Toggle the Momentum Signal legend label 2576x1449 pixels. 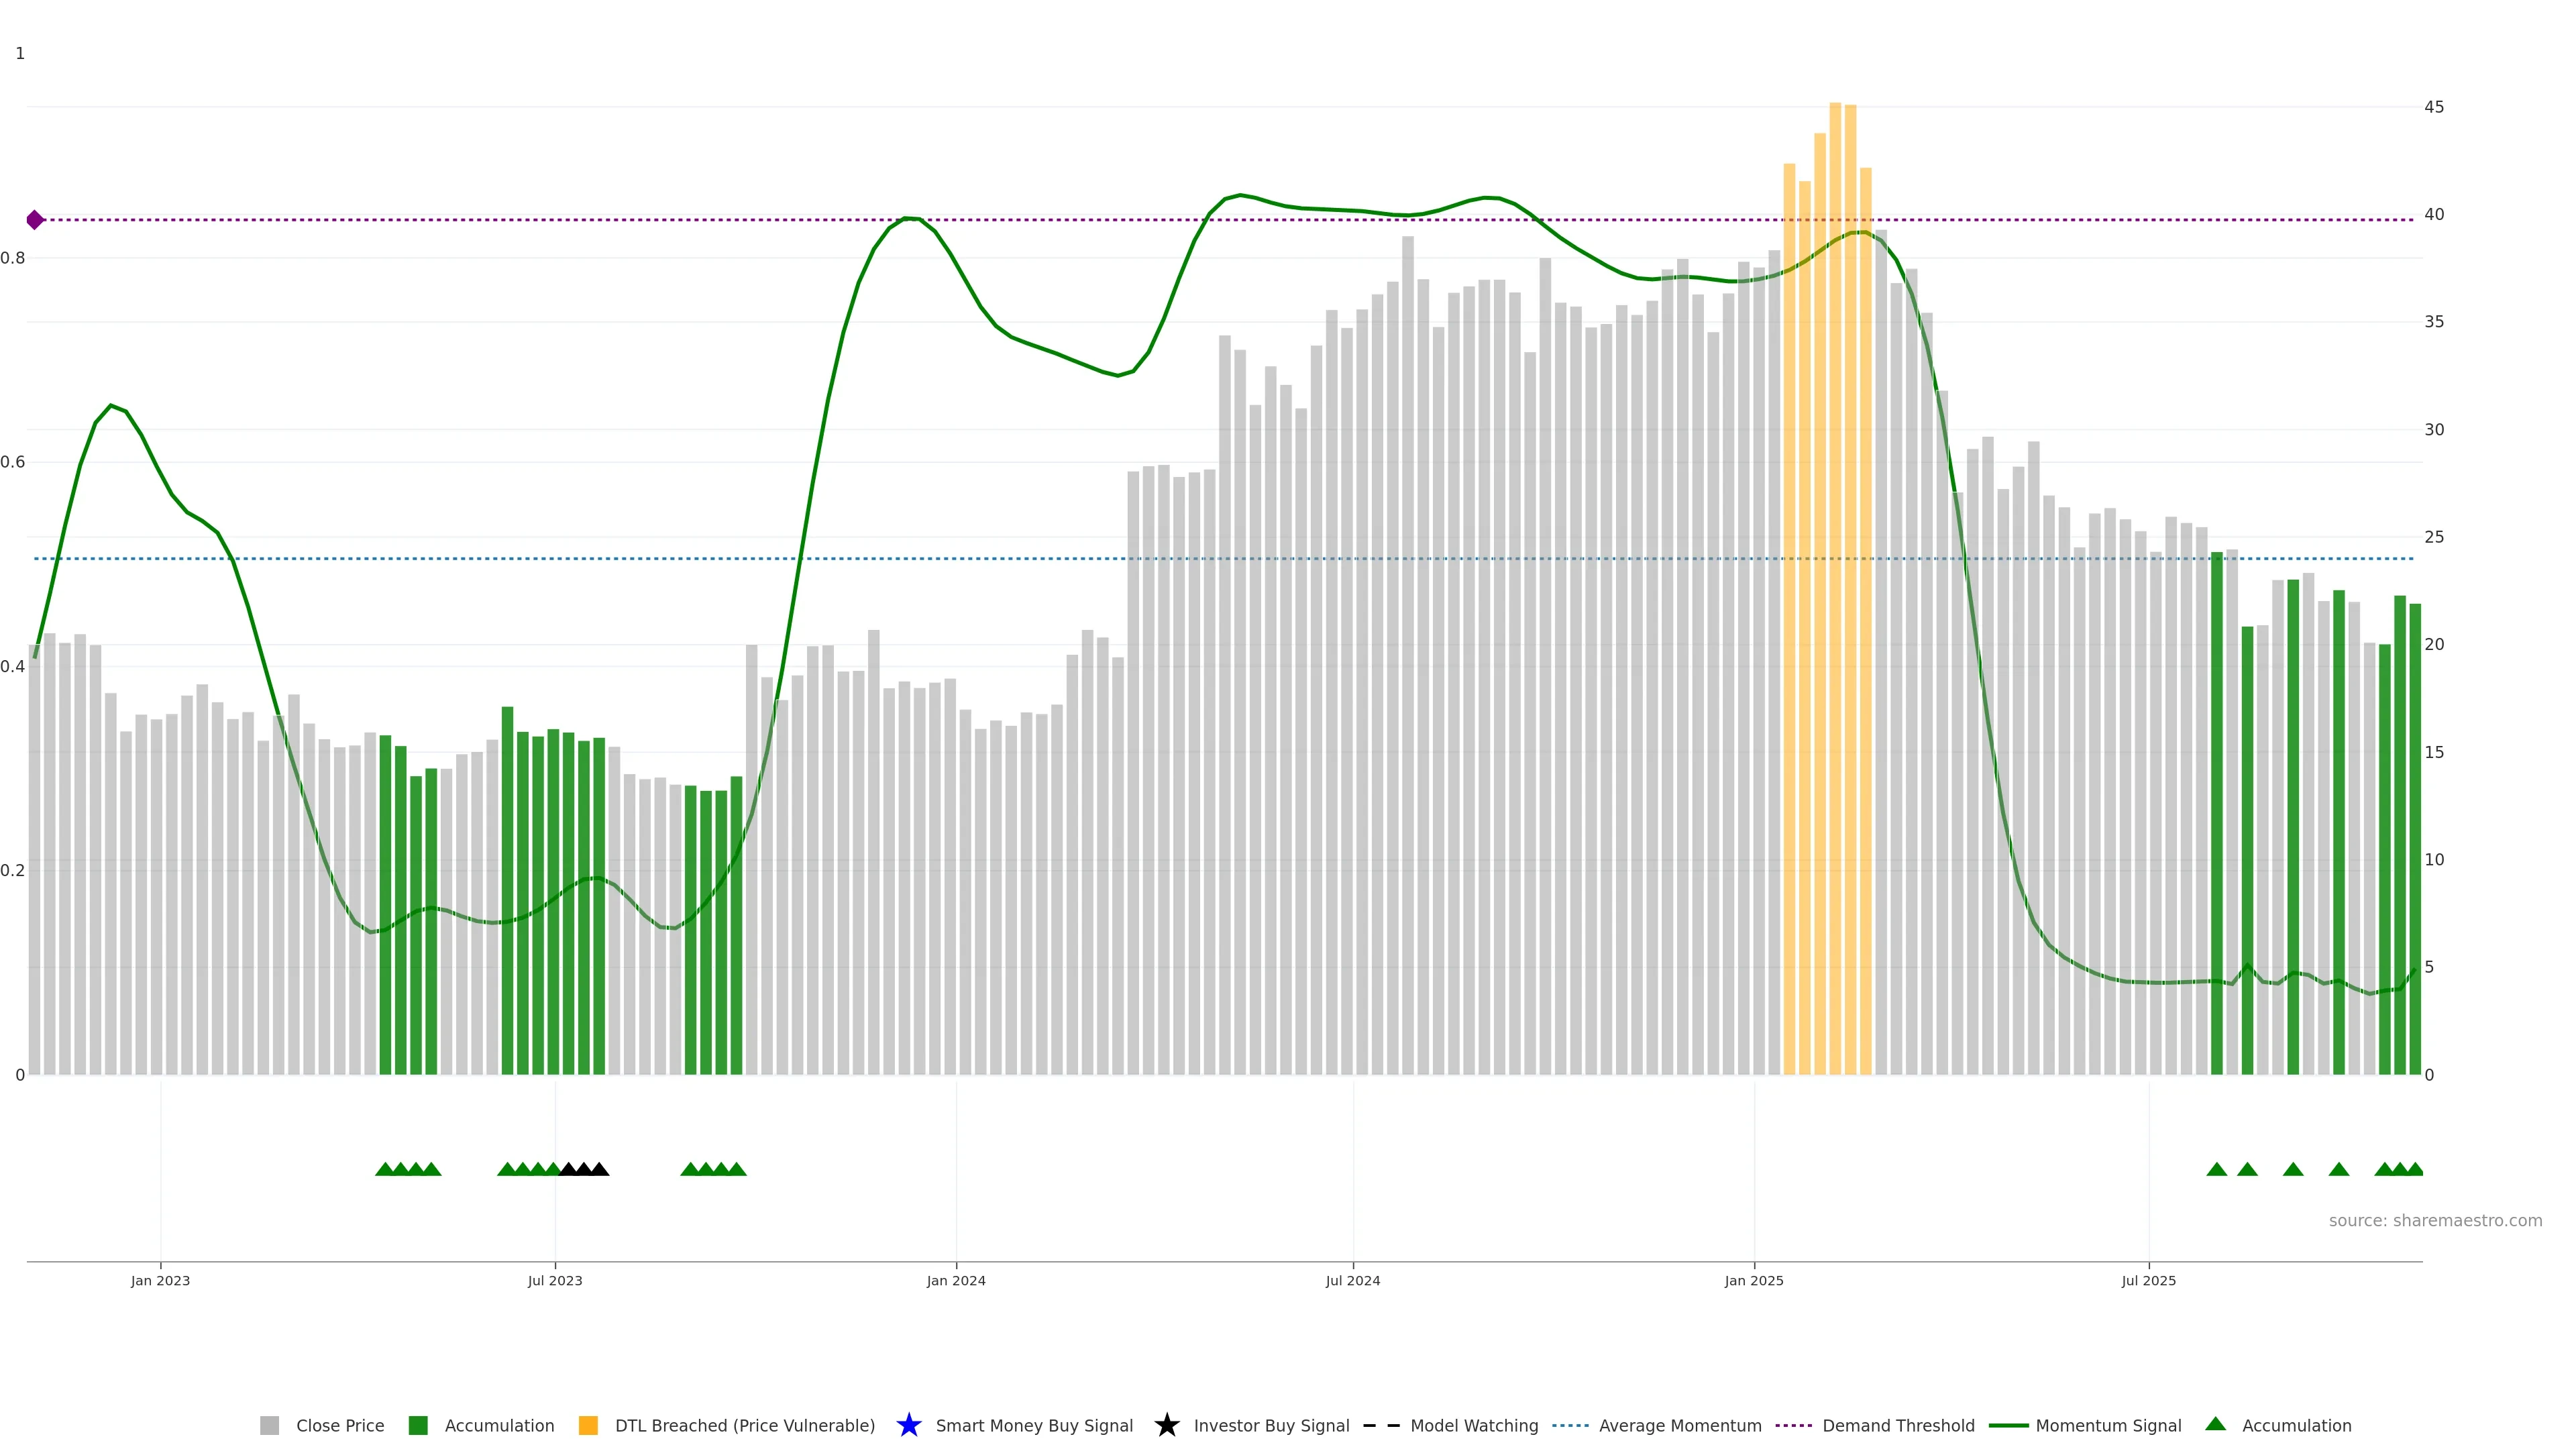tap(2108, 1425)
